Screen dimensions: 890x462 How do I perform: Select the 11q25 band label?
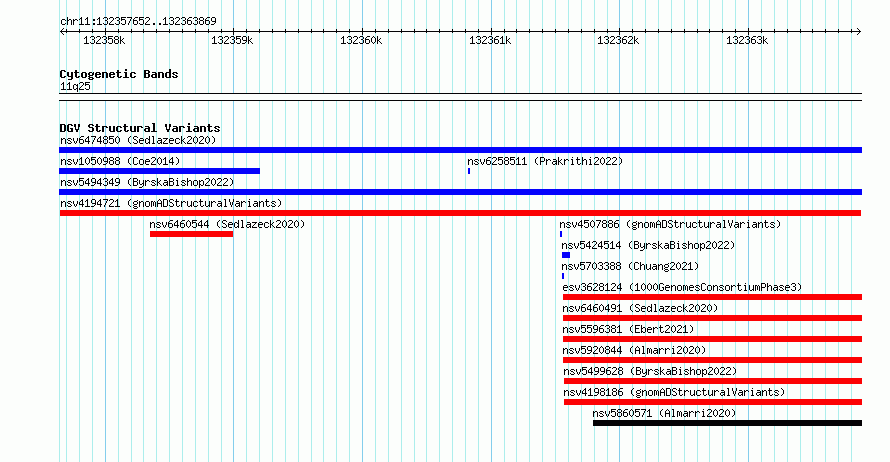pyautogui.click(x=75, y=87)
